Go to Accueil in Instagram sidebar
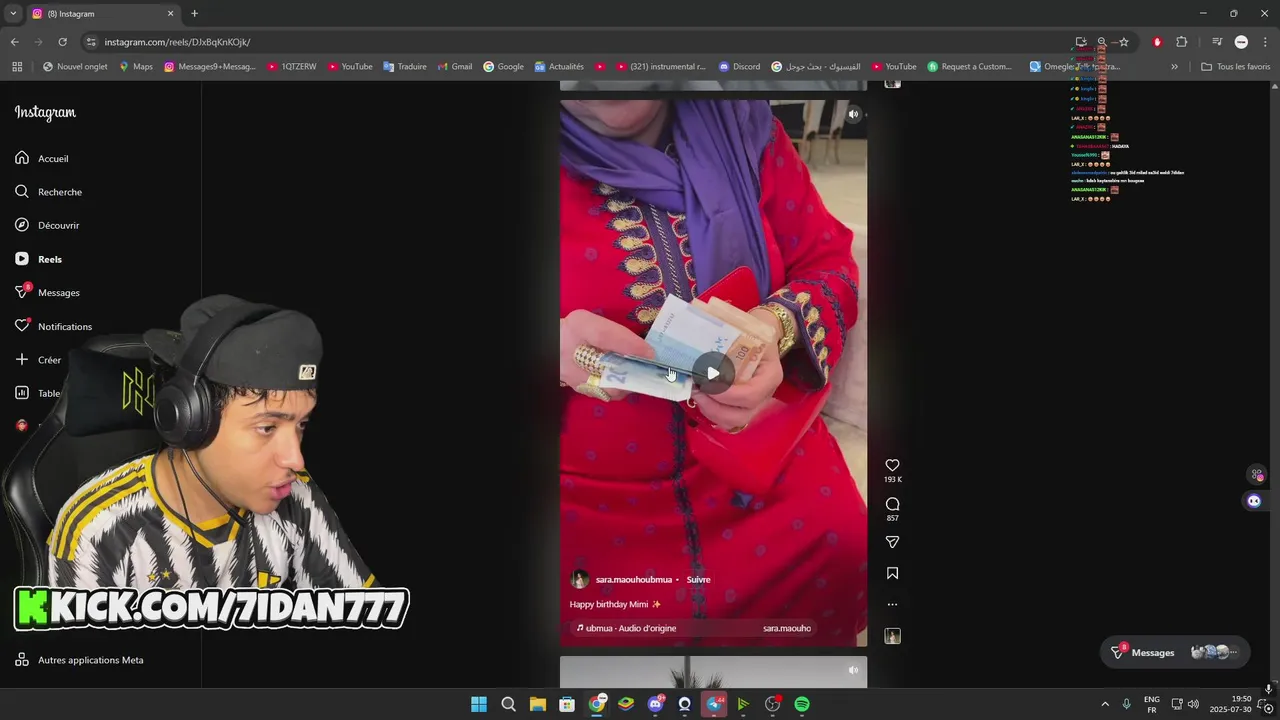 (42, 158)
